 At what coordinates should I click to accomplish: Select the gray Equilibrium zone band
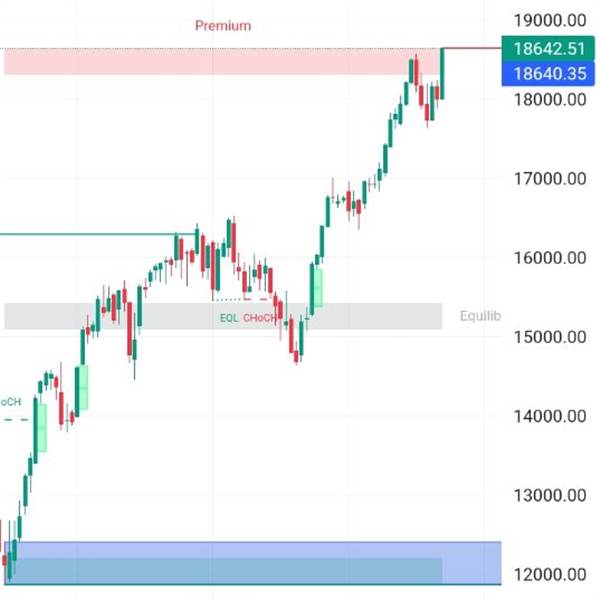click(x=223, y=316)
